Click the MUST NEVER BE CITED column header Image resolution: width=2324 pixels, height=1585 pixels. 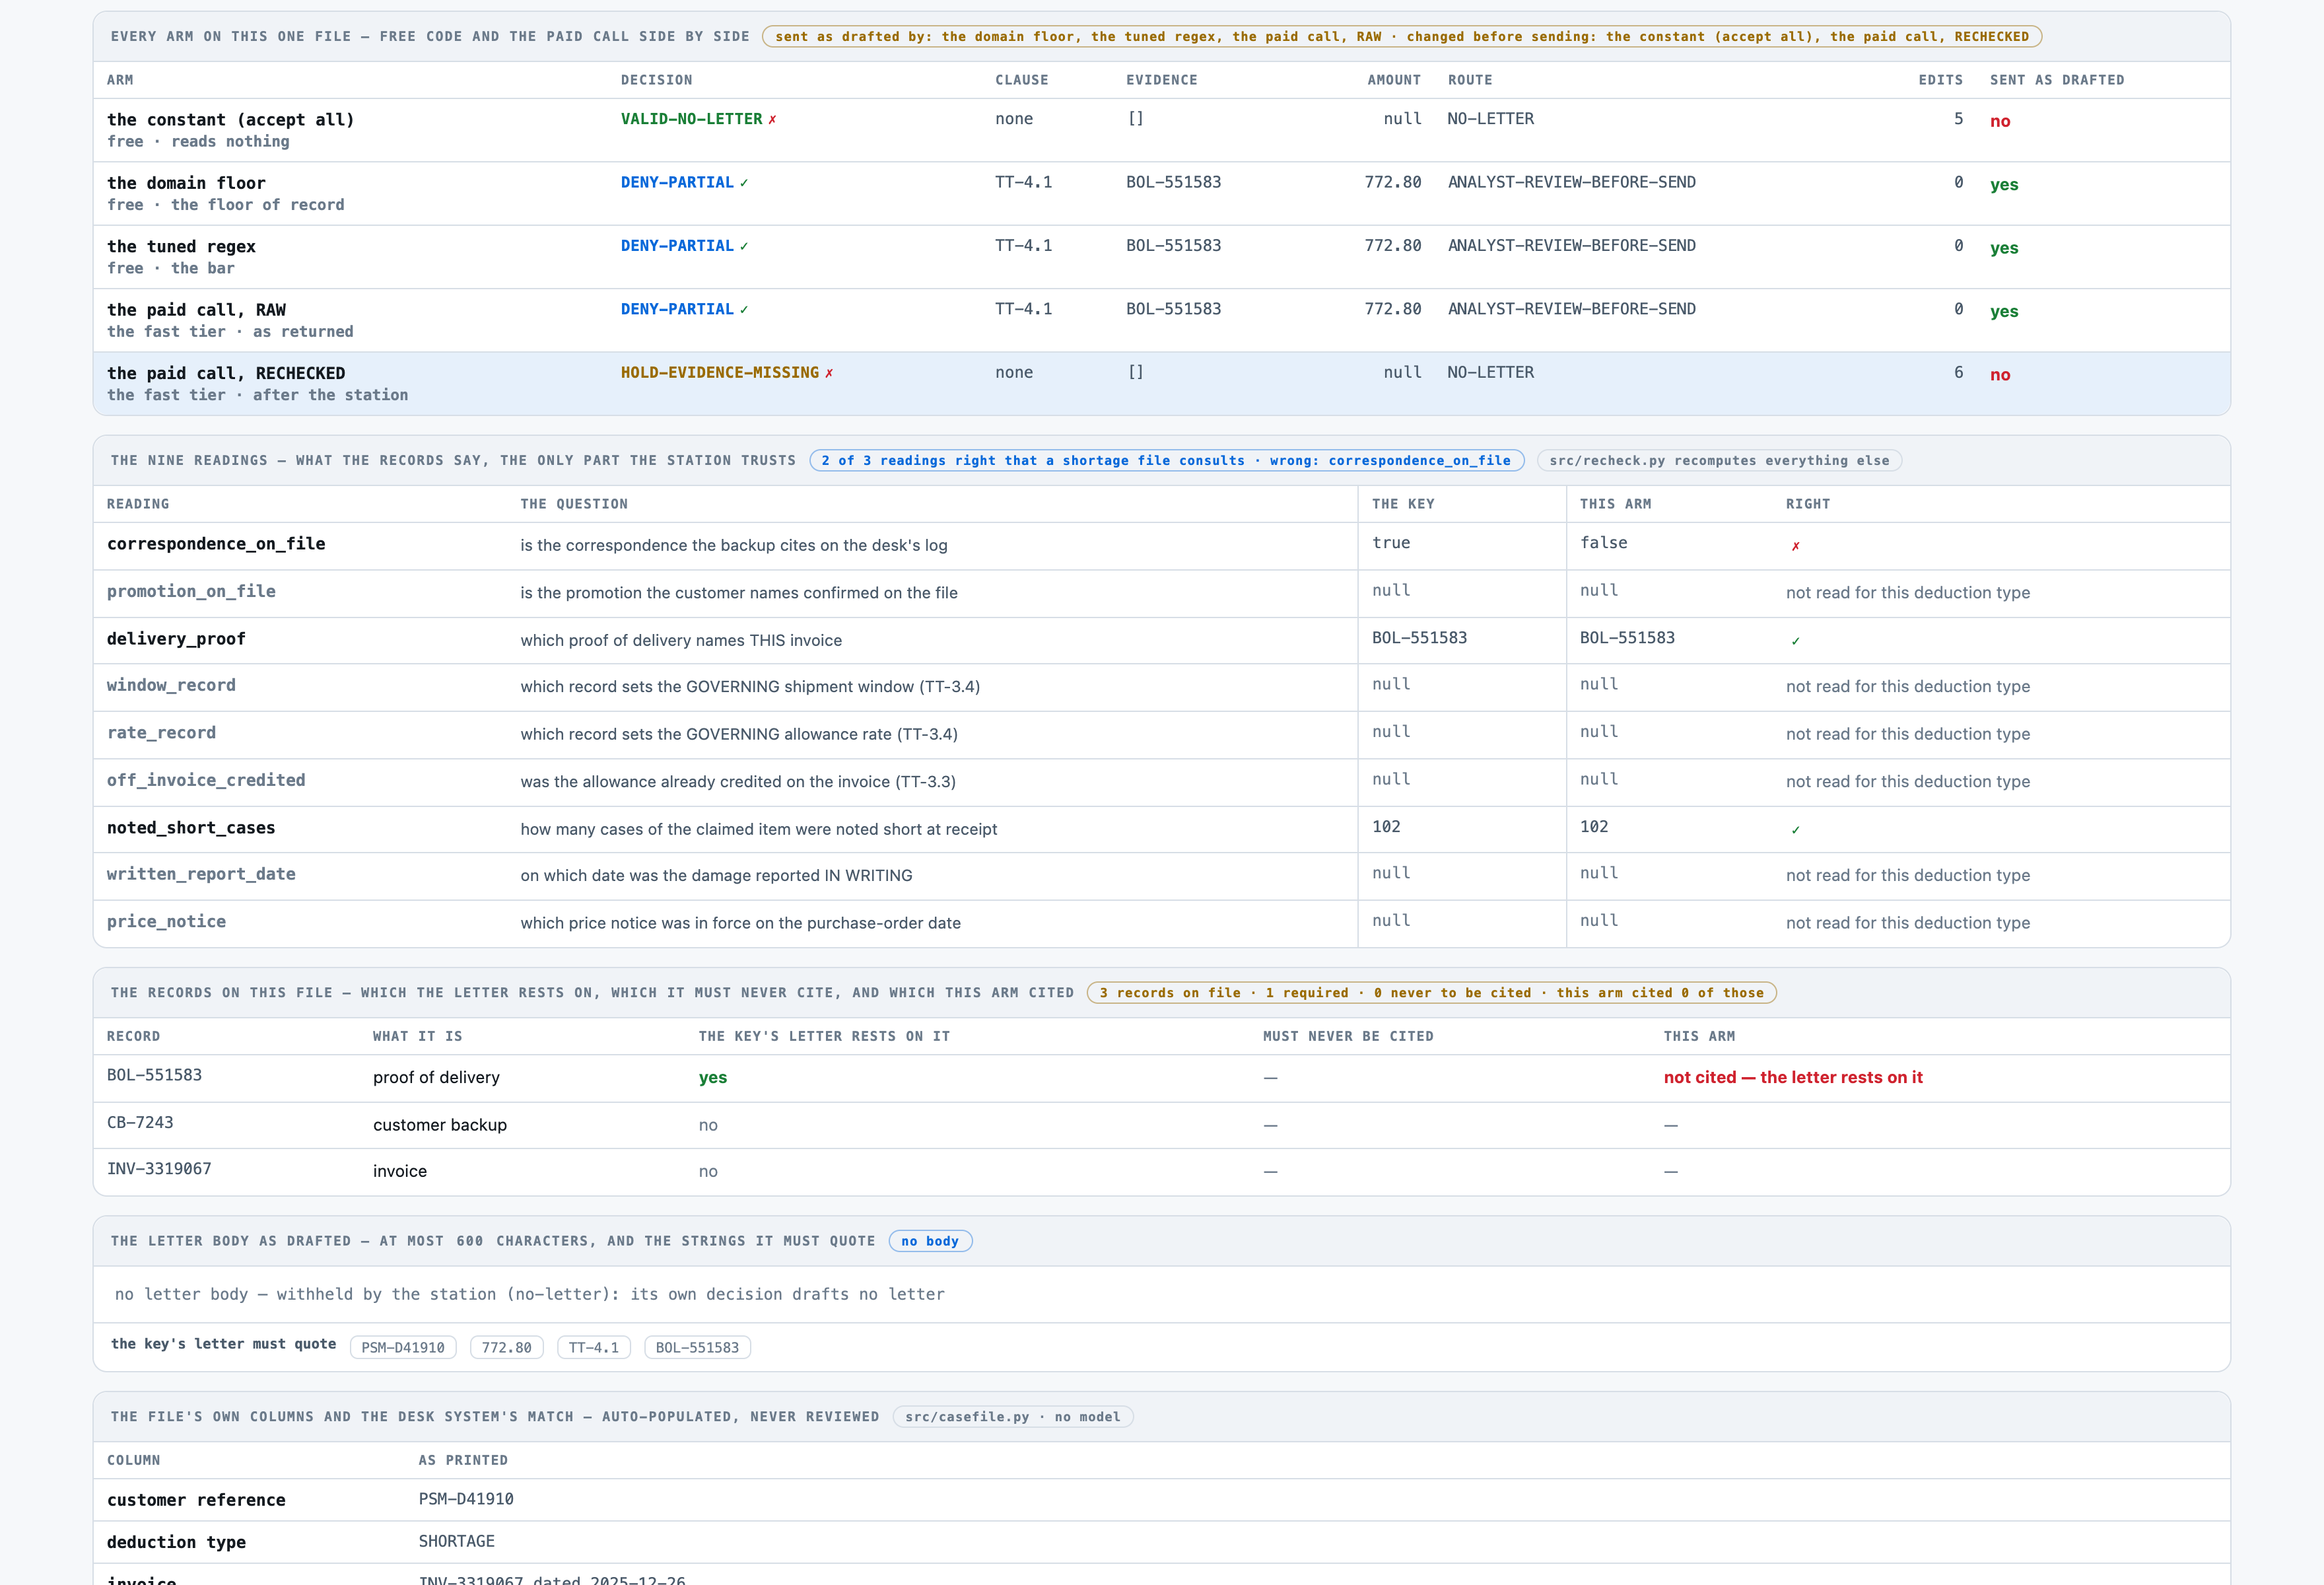pyautogui.click(x=1348, y=1037)
